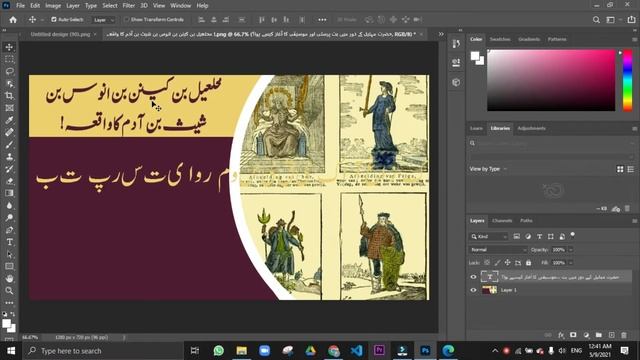Hide Layer 1 with eye icon

473,290
